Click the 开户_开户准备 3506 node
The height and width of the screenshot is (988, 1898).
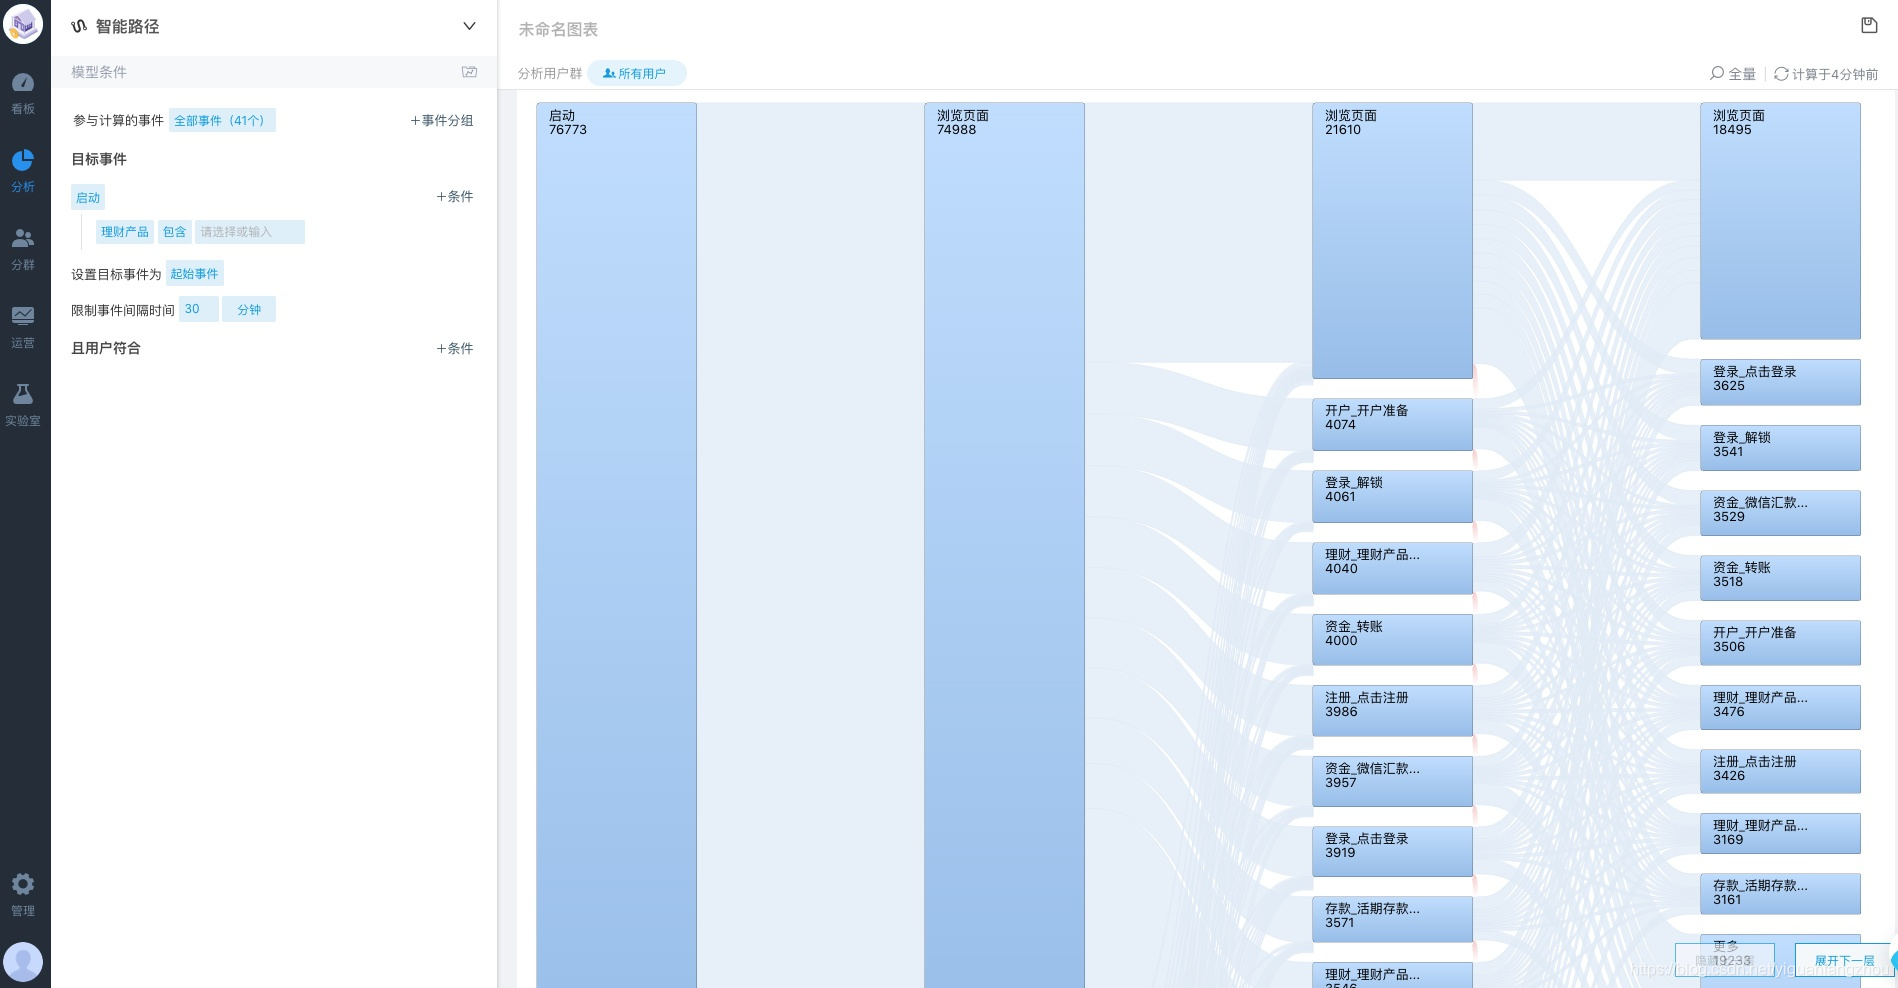(x=1780, y=643)
